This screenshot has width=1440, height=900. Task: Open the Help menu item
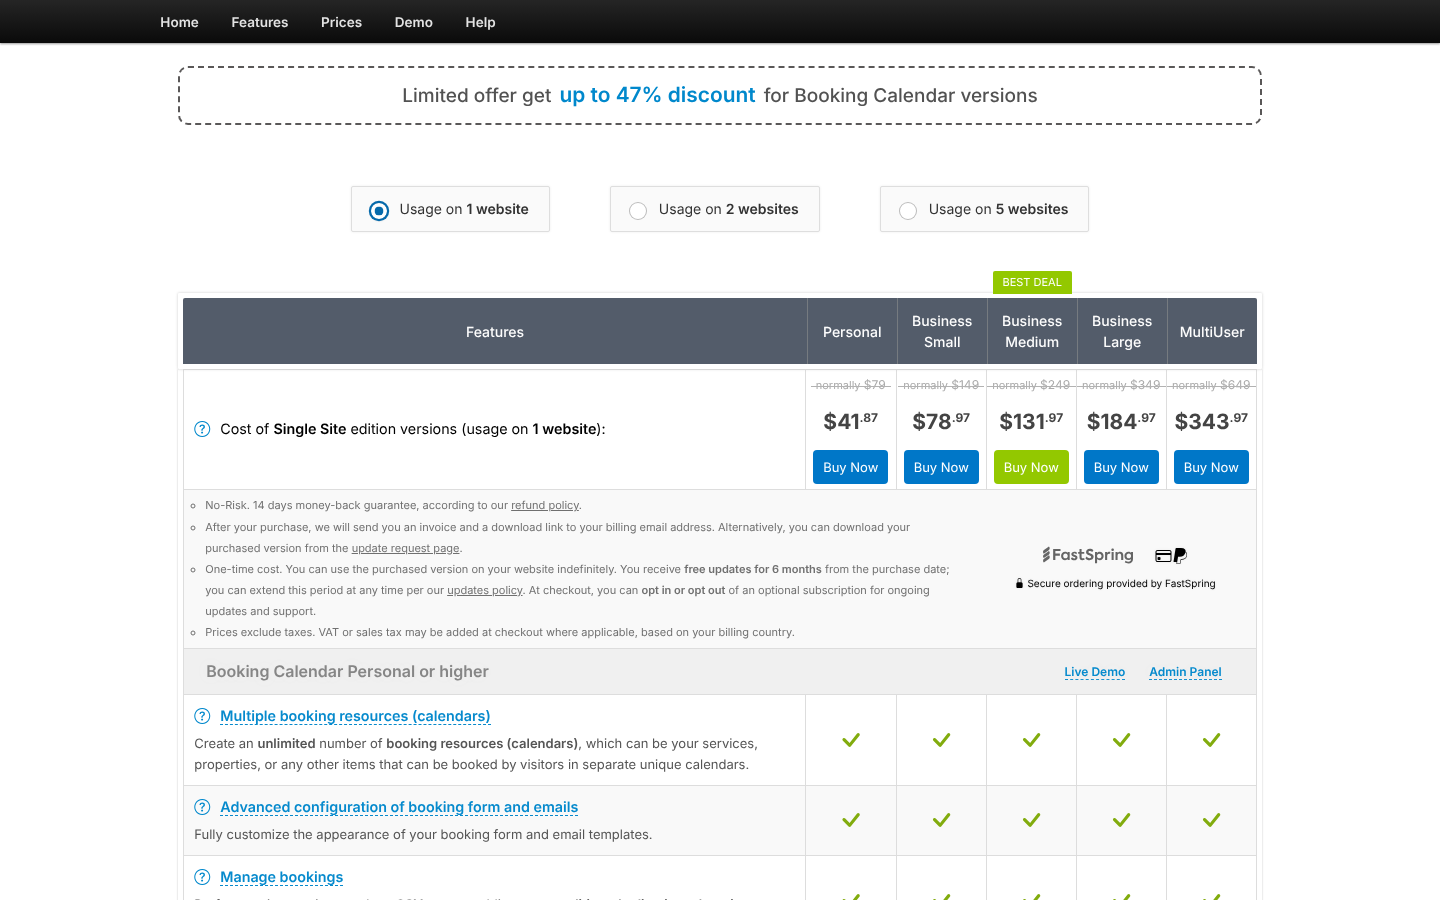pyautogui.click(x=480, y=22)
